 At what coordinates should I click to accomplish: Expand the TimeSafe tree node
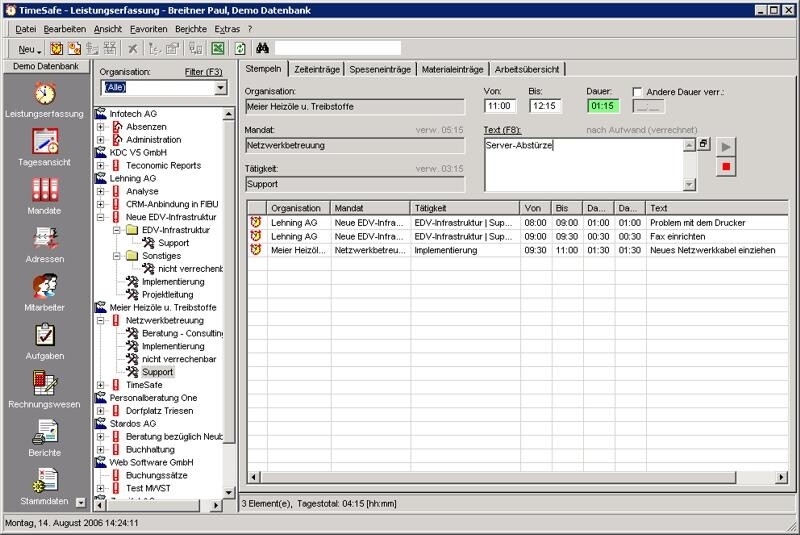coord(101,385)
